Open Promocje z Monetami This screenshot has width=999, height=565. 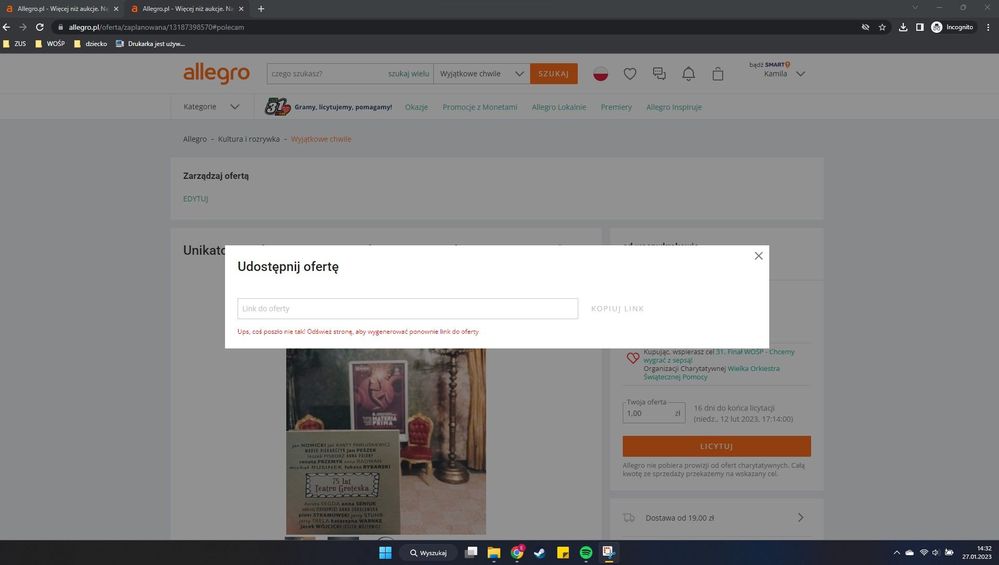coord(480,107)
